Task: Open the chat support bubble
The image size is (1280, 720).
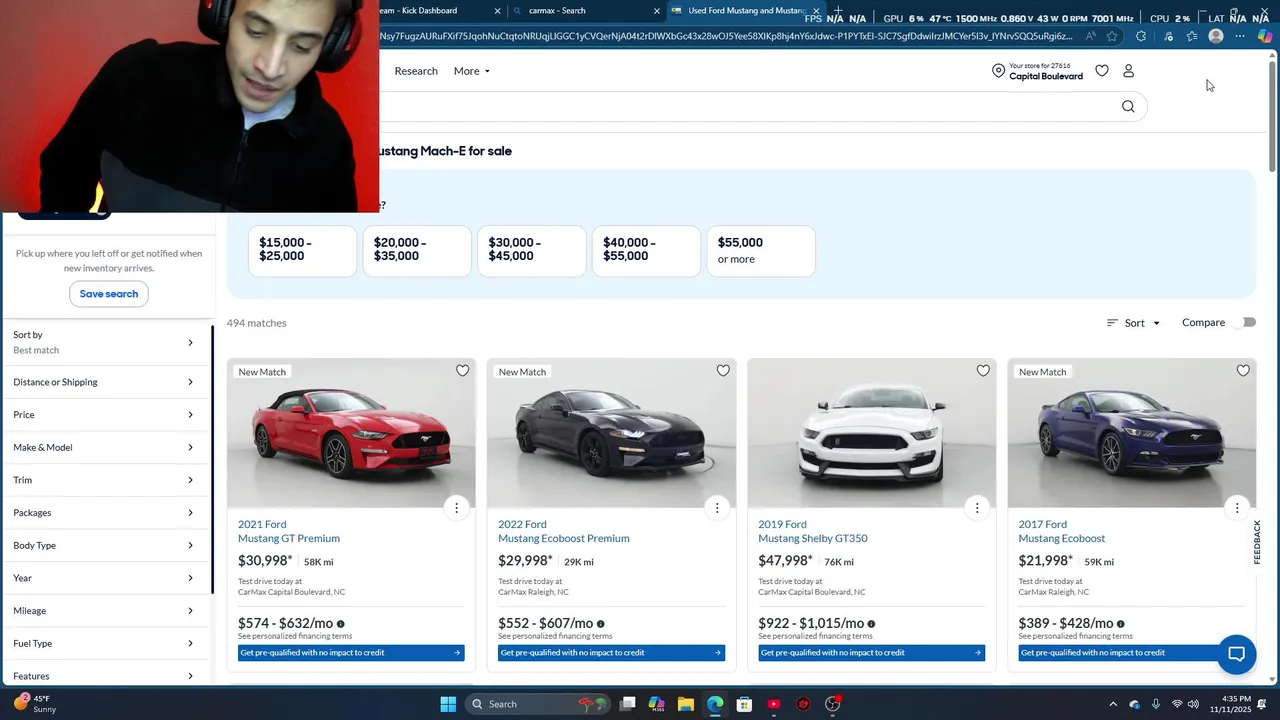Action: coord(1236,655)
